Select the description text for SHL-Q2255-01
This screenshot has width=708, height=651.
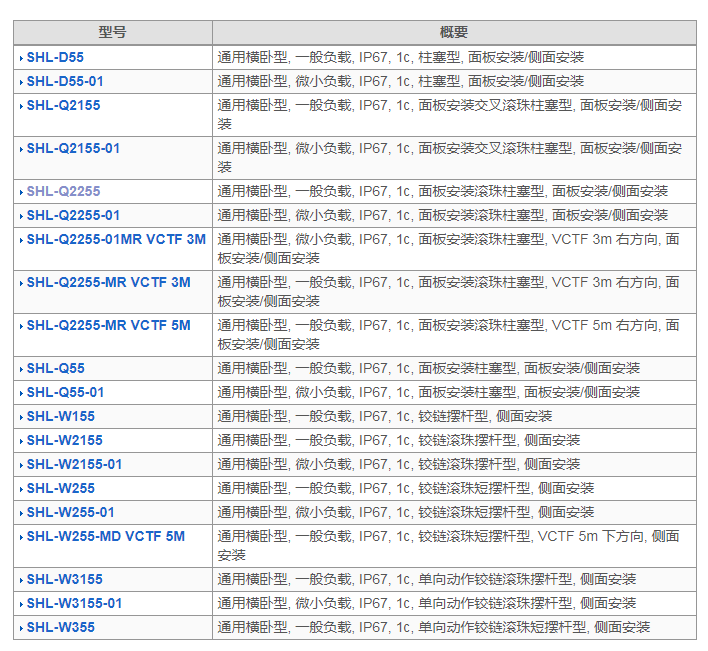pos(442,215)
